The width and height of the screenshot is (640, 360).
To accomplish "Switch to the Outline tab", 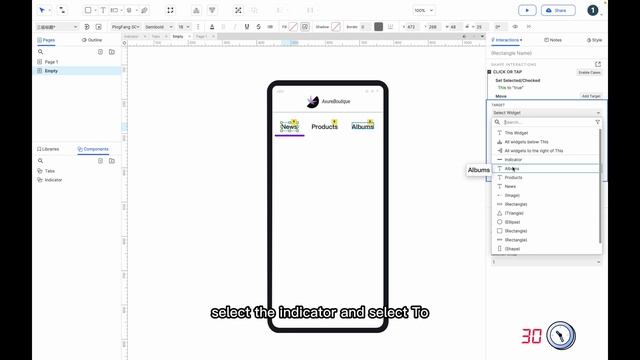I will click(x=92, y=40).
